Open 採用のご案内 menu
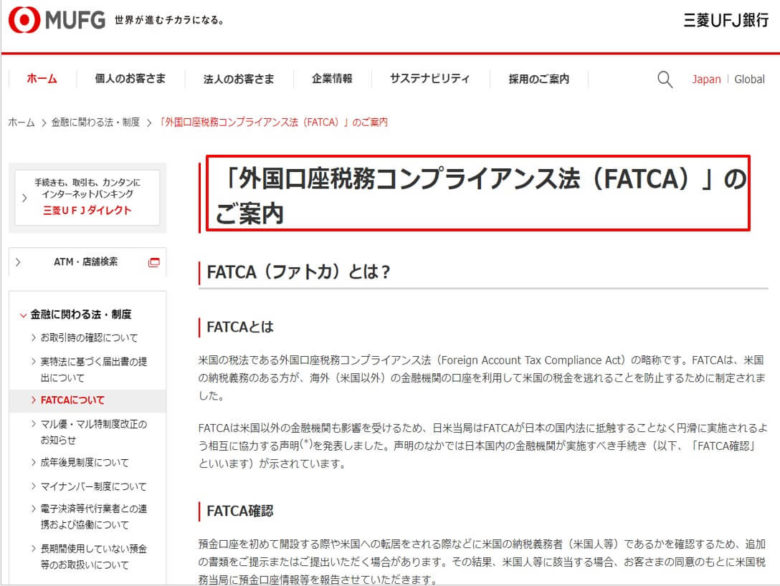This screenshot has width=780, height=586. click(x=539, y=79)
